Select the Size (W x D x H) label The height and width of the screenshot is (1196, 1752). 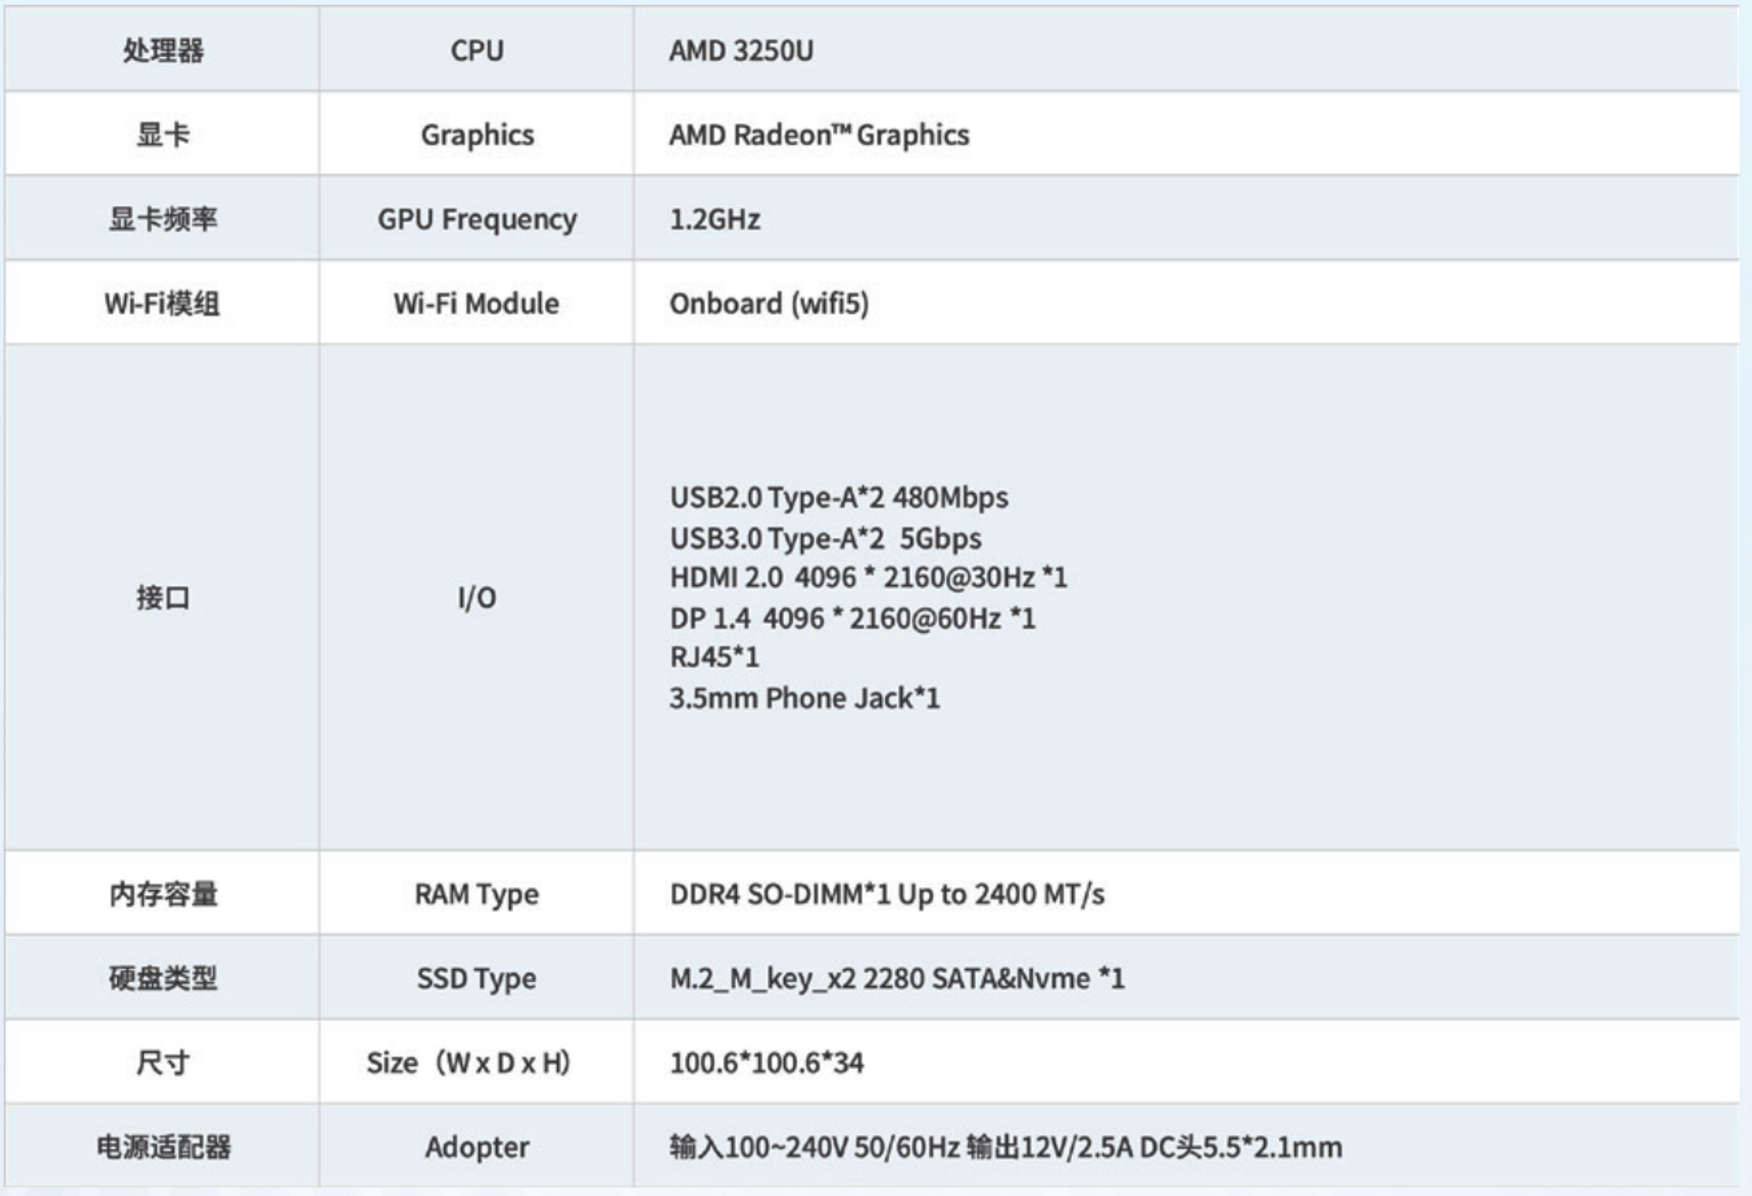[x=469, y=1062]
